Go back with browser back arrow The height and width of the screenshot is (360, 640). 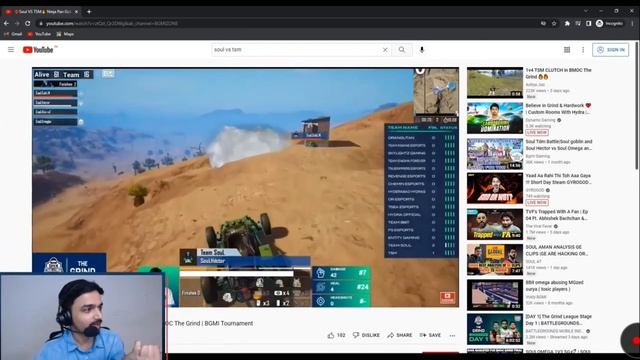(x=6, y=24)
